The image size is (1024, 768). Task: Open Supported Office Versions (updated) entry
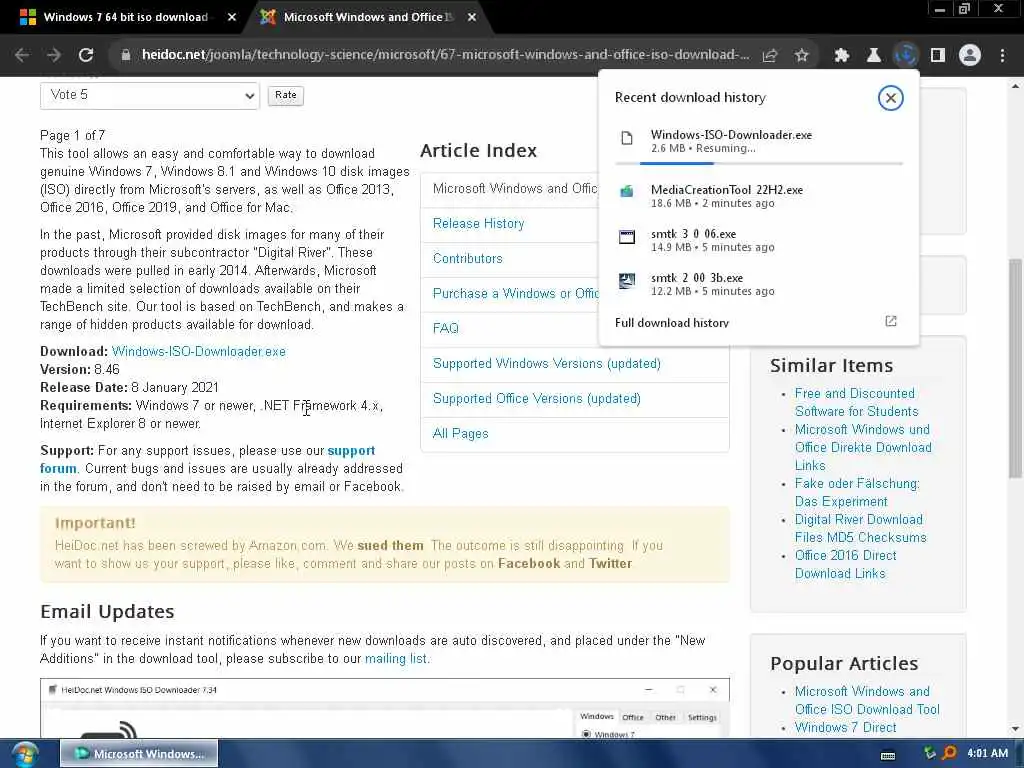537,399
